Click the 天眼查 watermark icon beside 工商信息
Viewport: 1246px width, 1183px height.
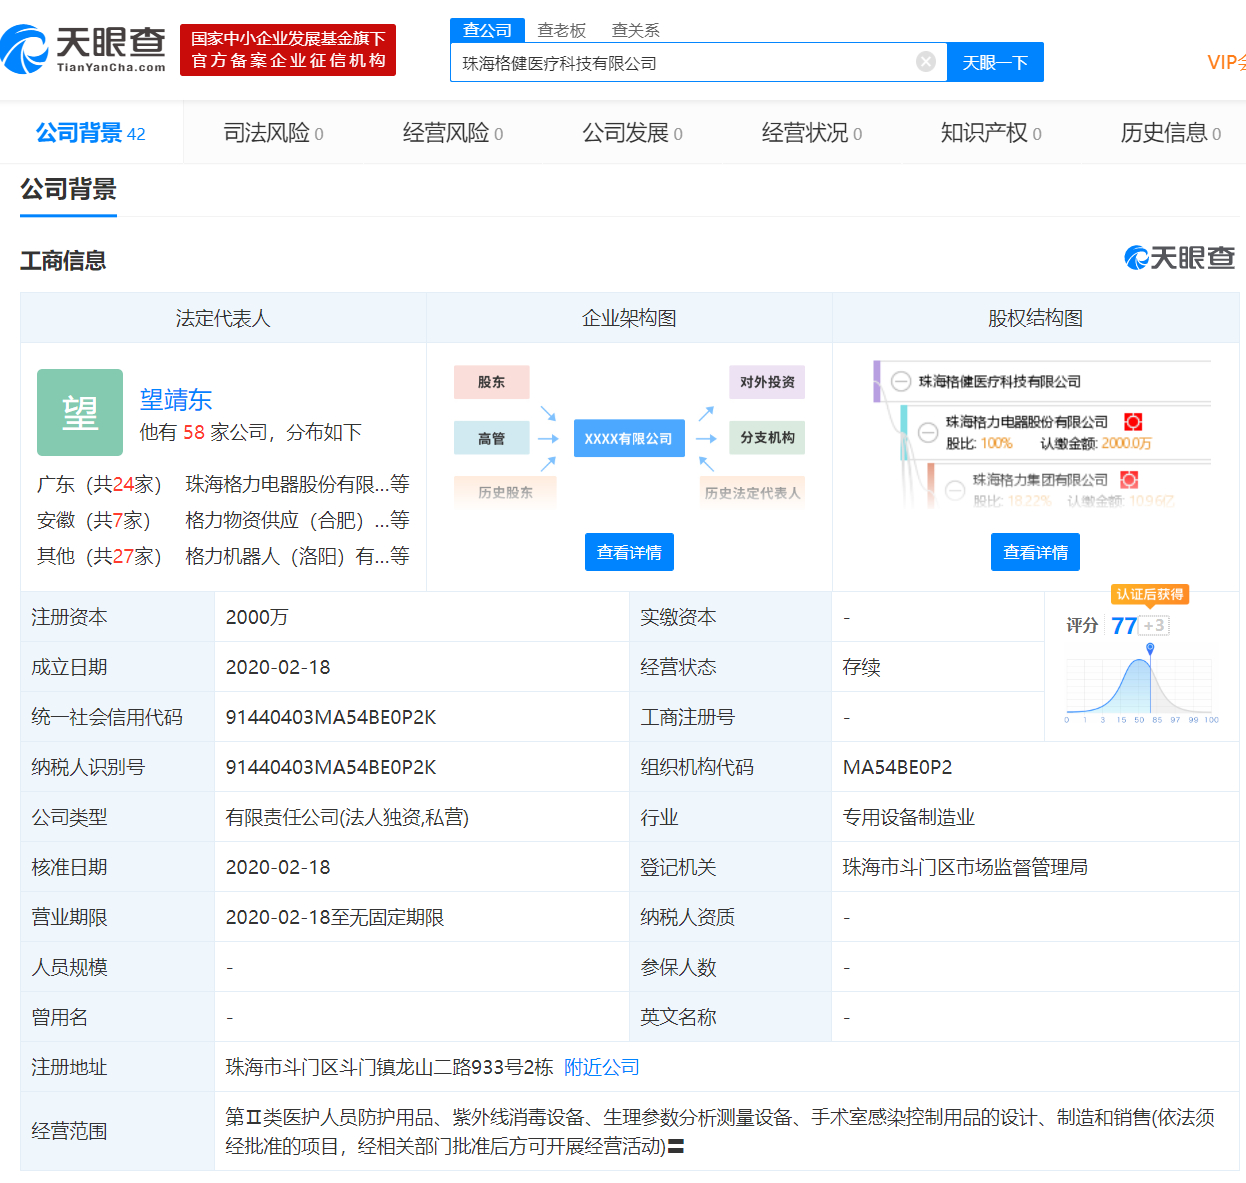[1137, 258]
